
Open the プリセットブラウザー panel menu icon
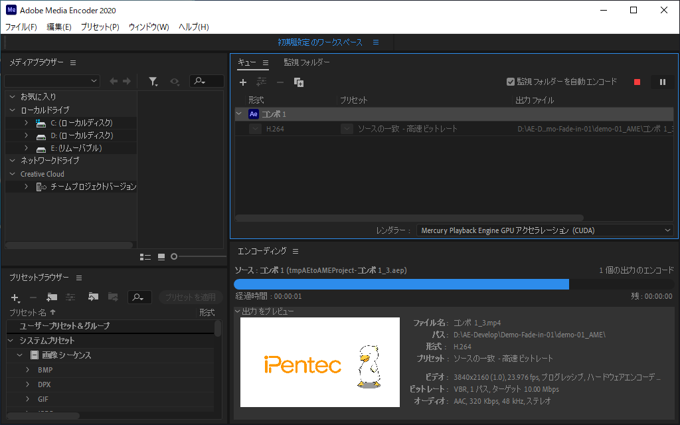click(79, 278)
